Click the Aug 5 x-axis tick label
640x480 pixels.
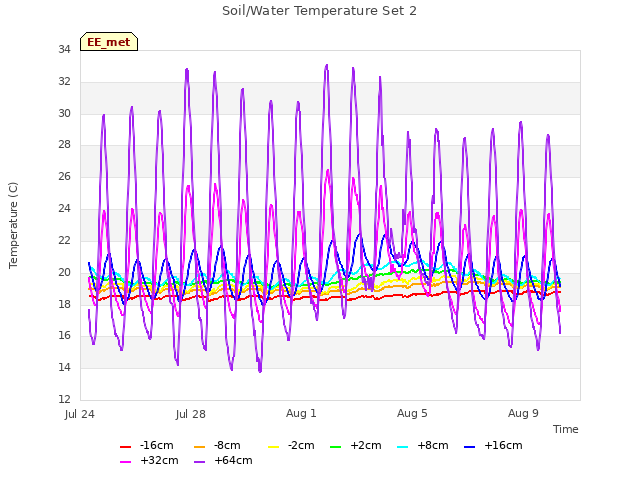tap(412, 413)
